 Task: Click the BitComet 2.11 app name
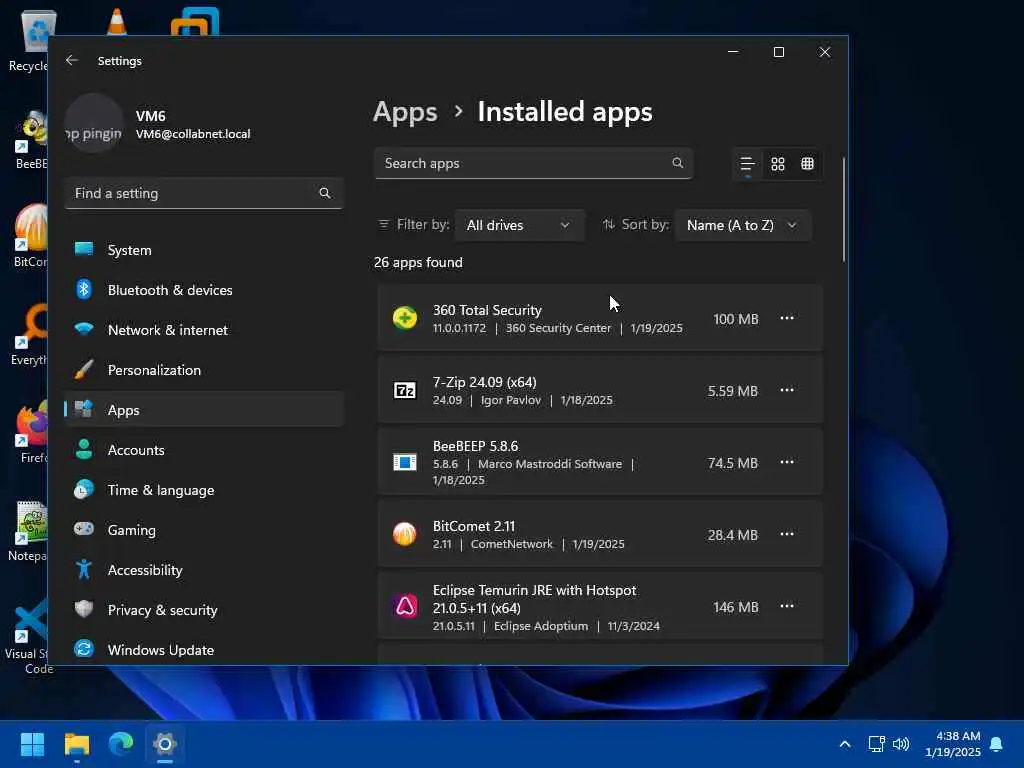473,526
